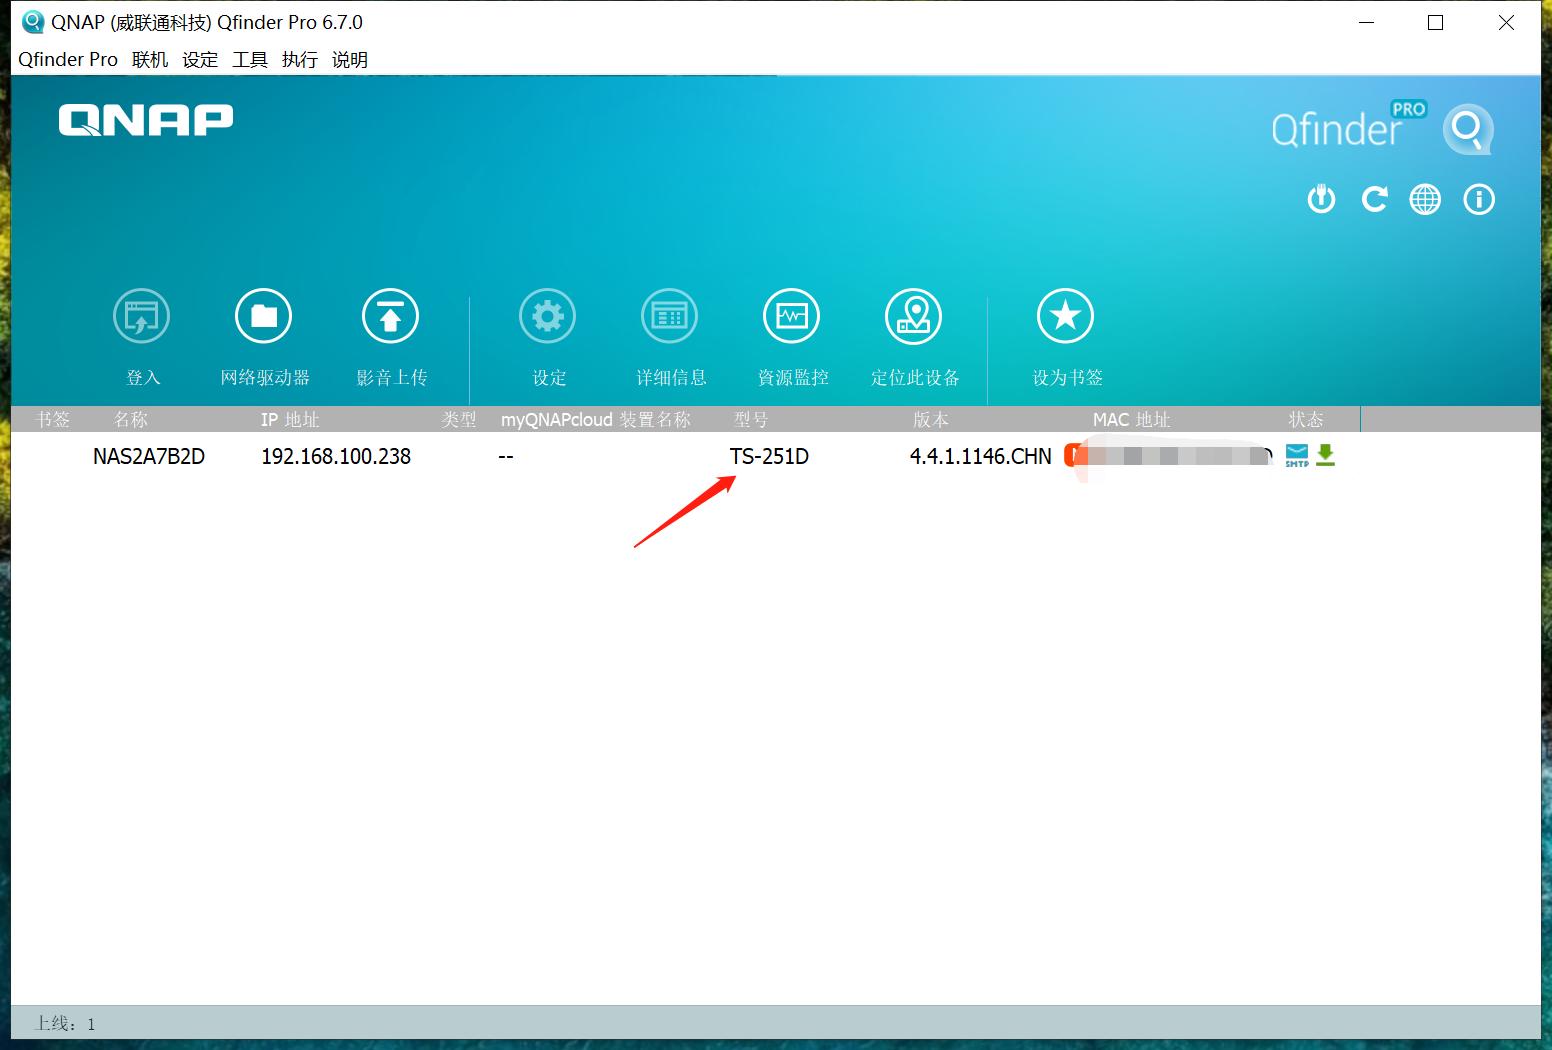Sort by the 类型 column header
Image resolution: width=1552 pixels, height=1050 pixels.
point(459,420)
